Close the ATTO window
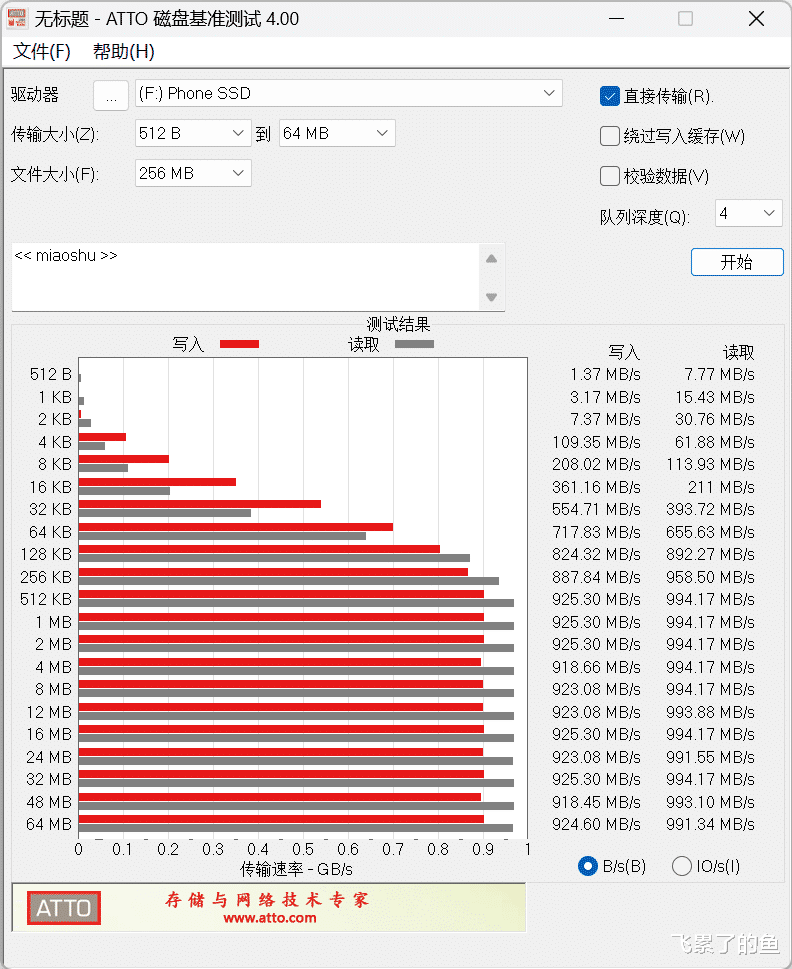This screenshot has height=969, width=792. click(x=757, y=19)
